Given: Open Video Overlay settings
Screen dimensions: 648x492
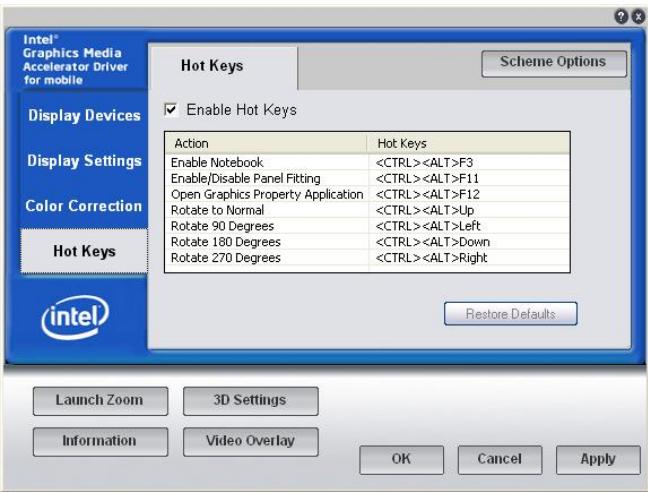Looking at the screenshot, I should click(250, 442).
